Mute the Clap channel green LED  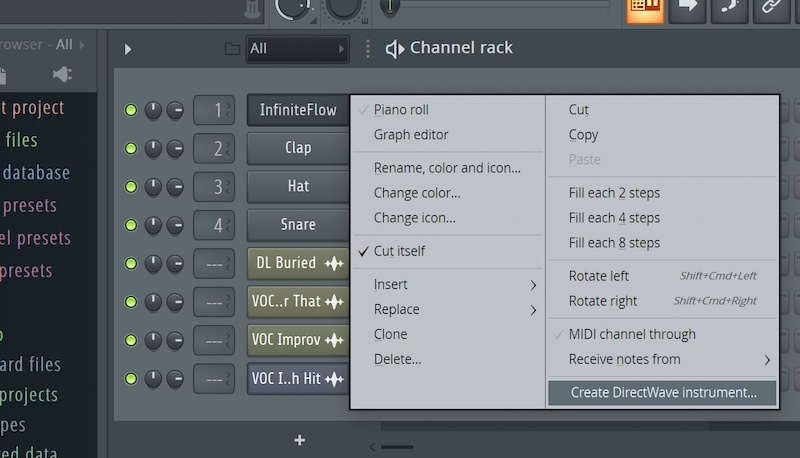click(x=130, y=148)
